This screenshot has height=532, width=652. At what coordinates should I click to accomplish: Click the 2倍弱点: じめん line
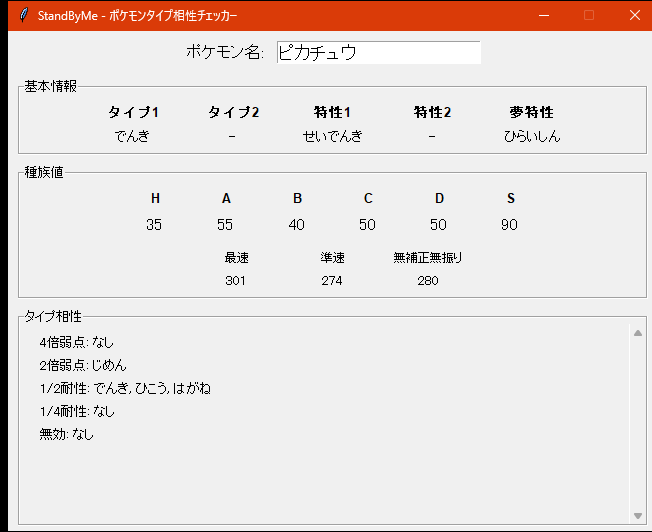[x=83, y=365]
